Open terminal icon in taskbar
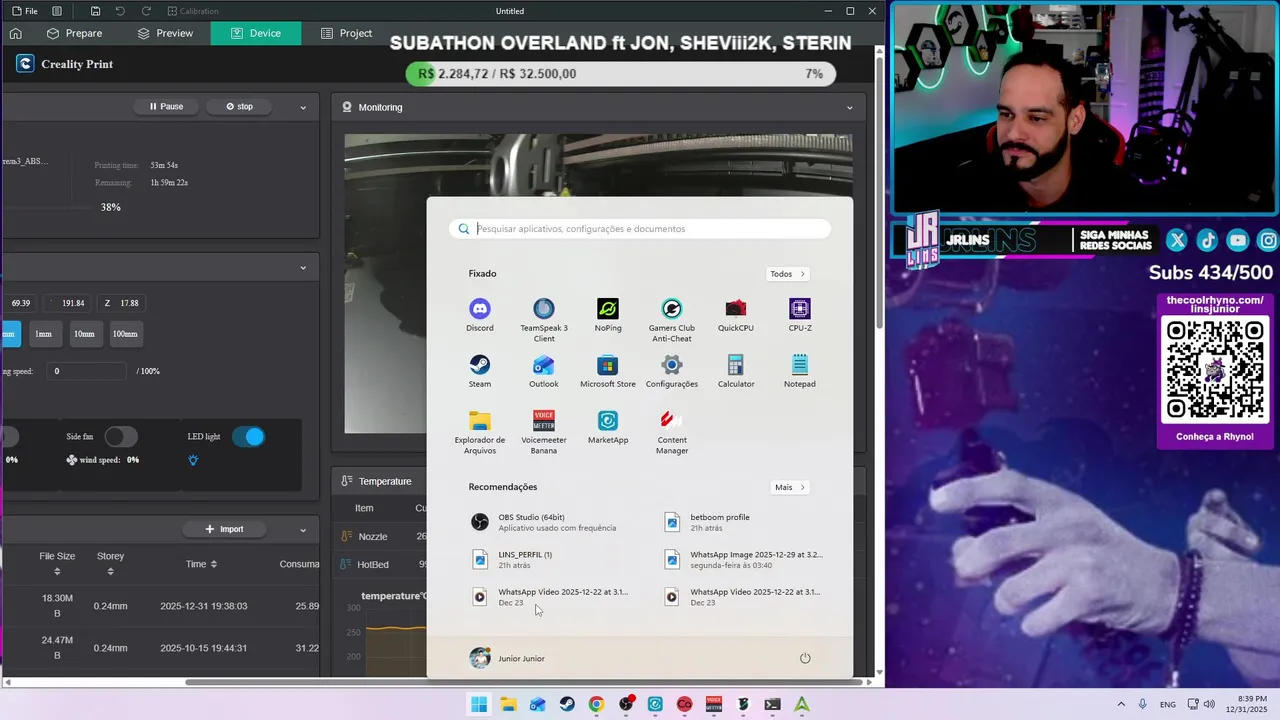Viewport: 1280px width, 720px height. (772, 704)
